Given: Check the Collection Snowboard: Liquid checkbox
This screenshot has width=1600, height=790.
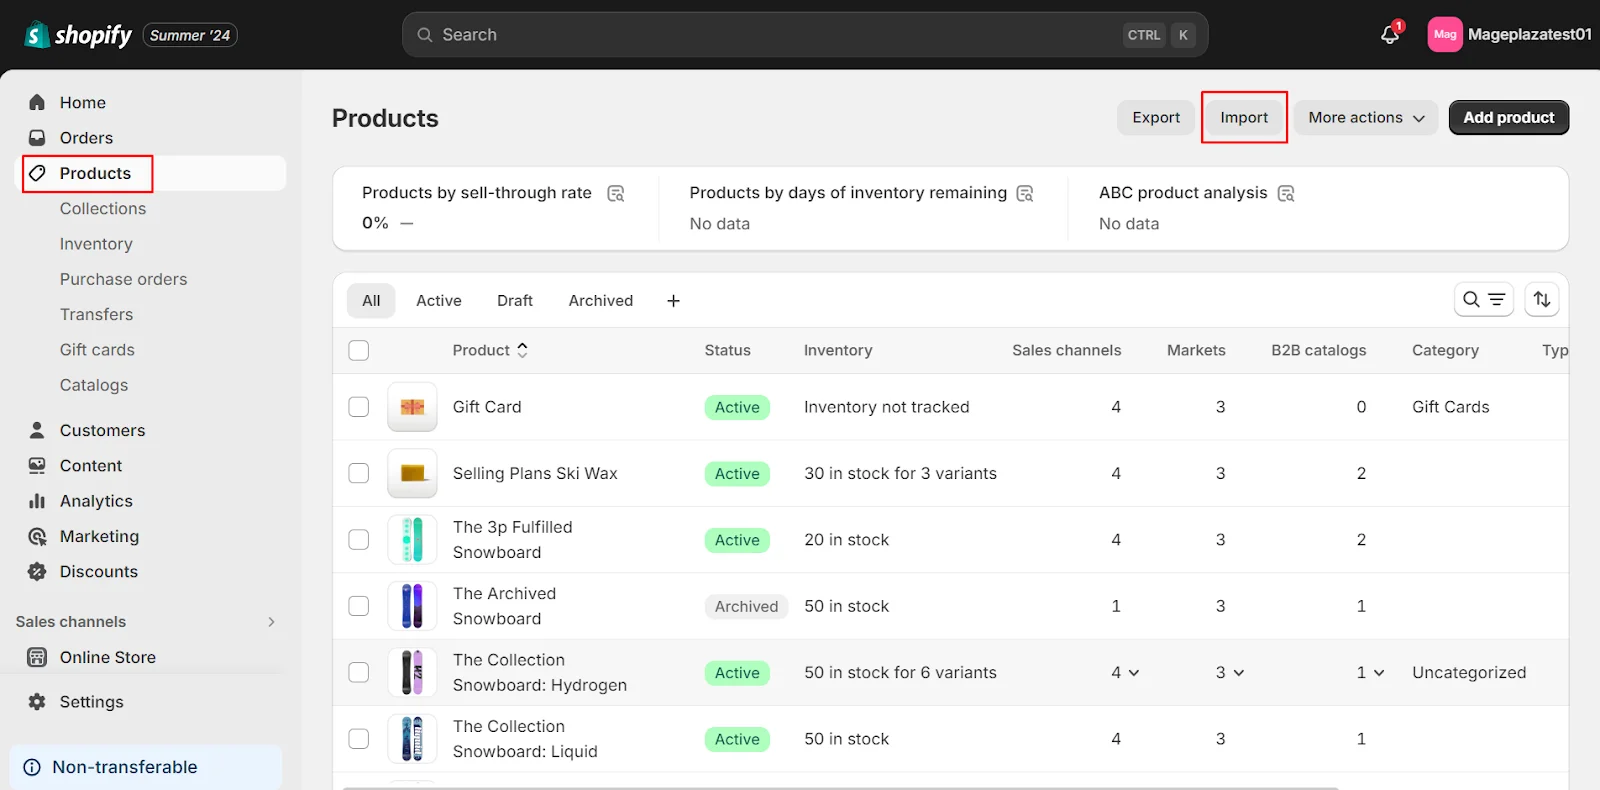Looking at the screenshot, I should pos(359,739).
